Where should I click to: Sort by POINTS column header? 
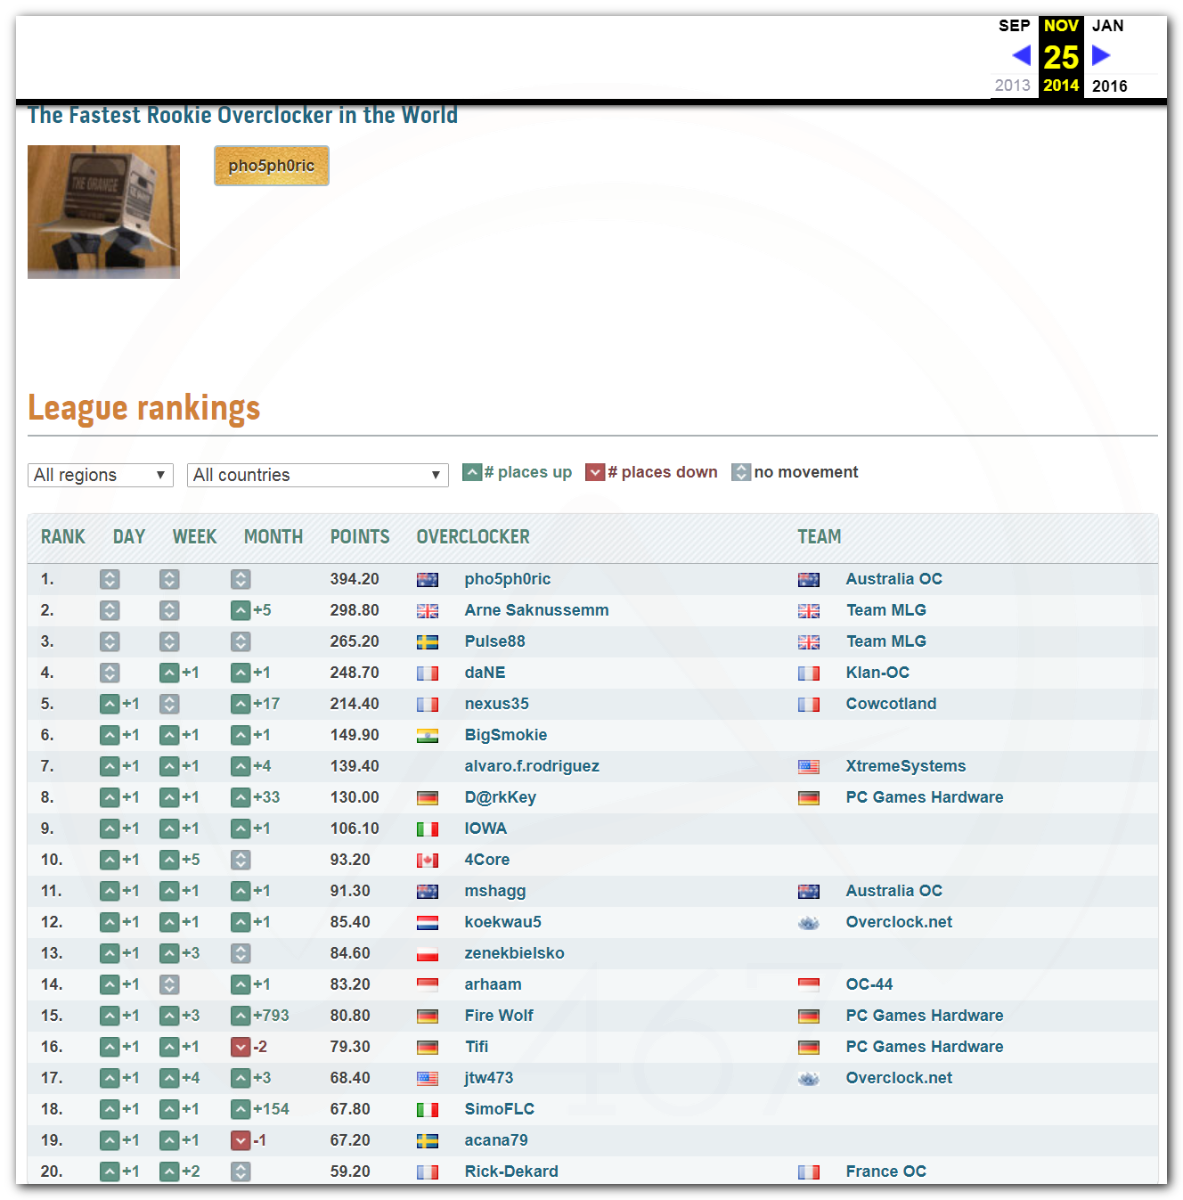pos(360,537)
